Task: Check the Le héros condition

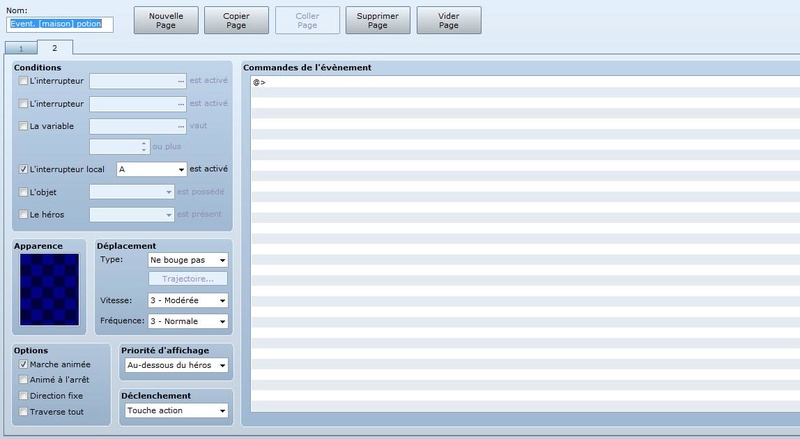Action: coord(23,214)
